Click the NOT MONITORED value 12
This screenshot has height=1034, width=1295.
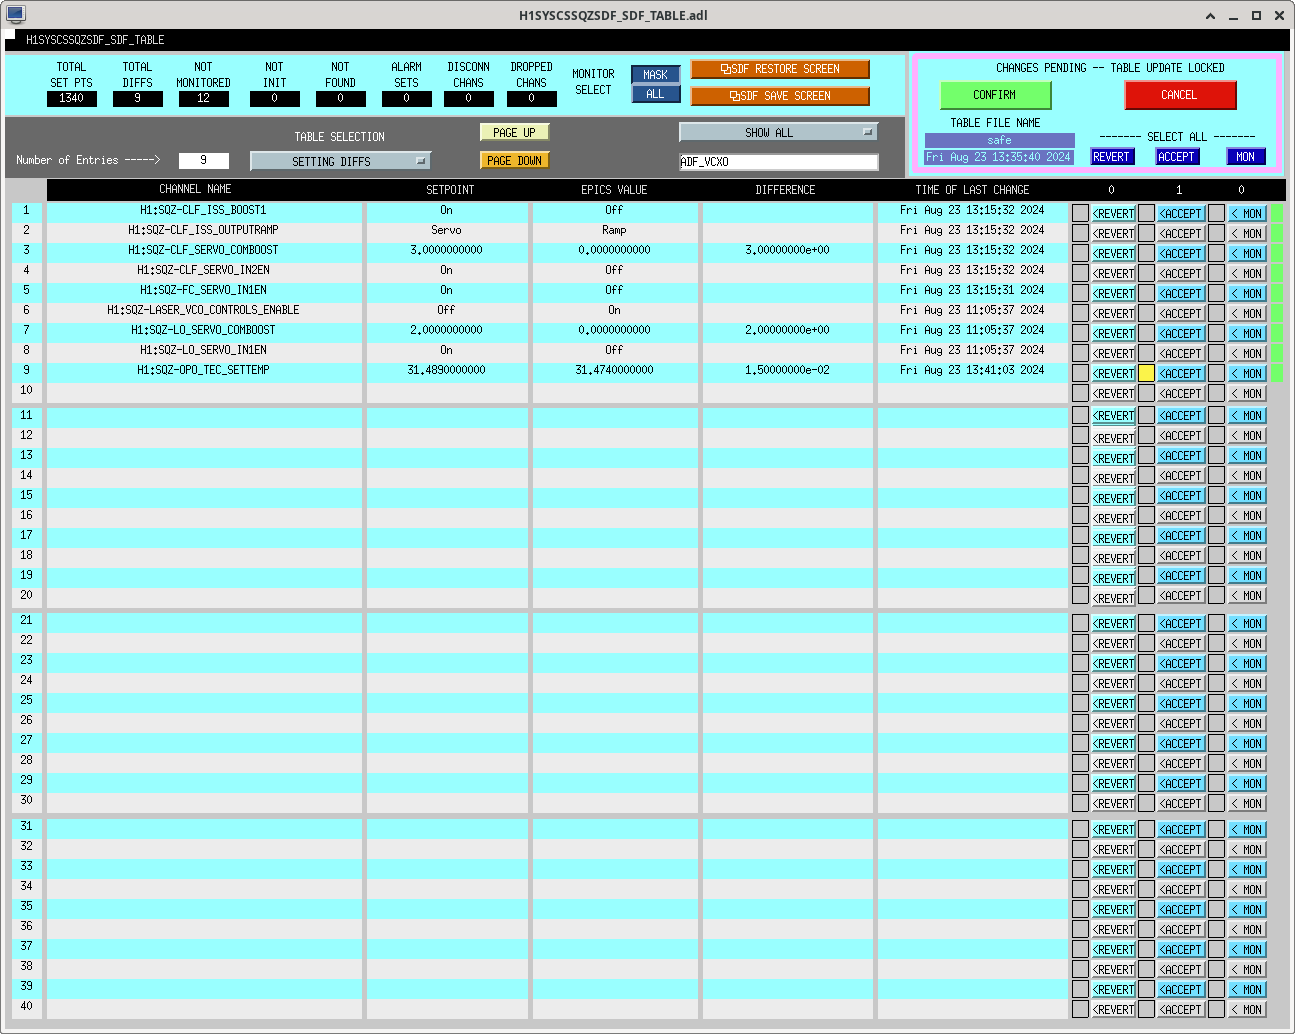(x=203, y=98)
